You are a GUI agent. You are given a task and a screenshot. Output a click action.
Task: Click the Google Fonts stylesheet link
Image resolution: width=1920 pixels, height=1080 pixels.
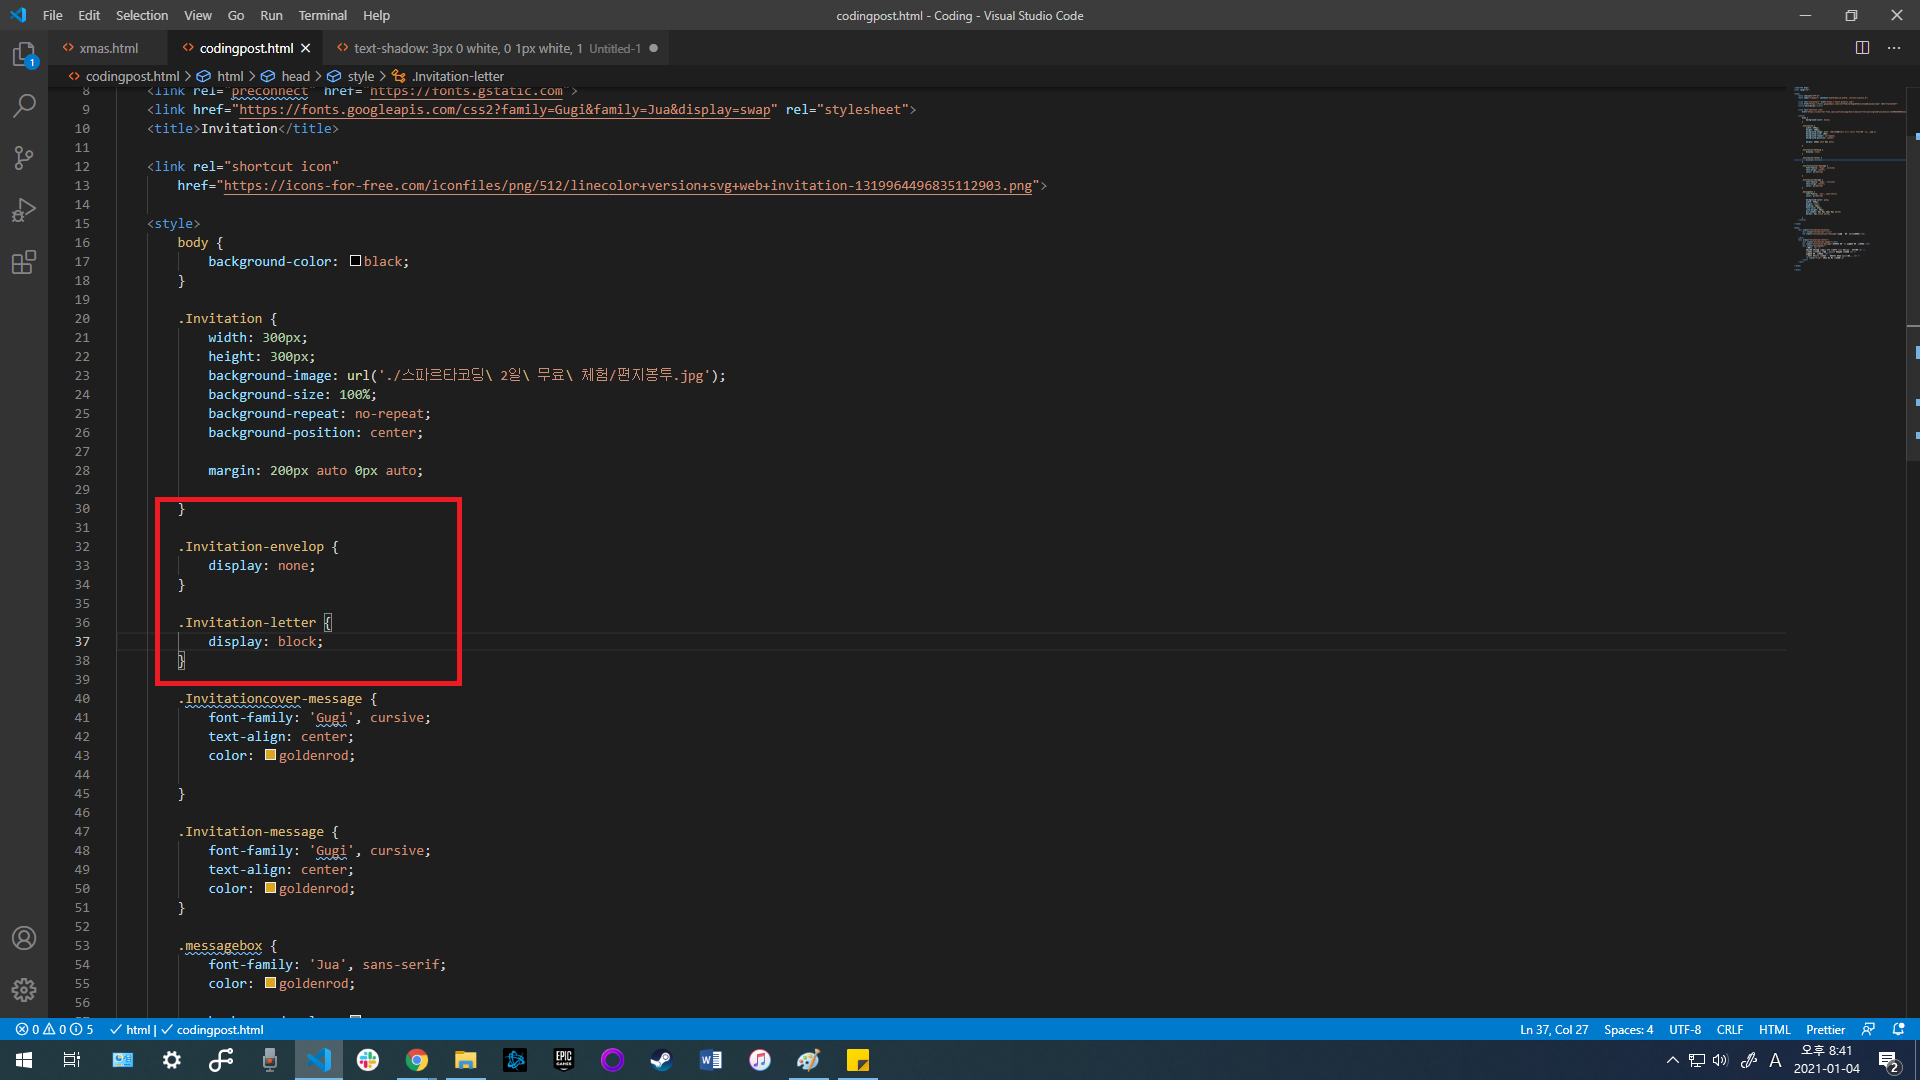(x=505, y=110)
